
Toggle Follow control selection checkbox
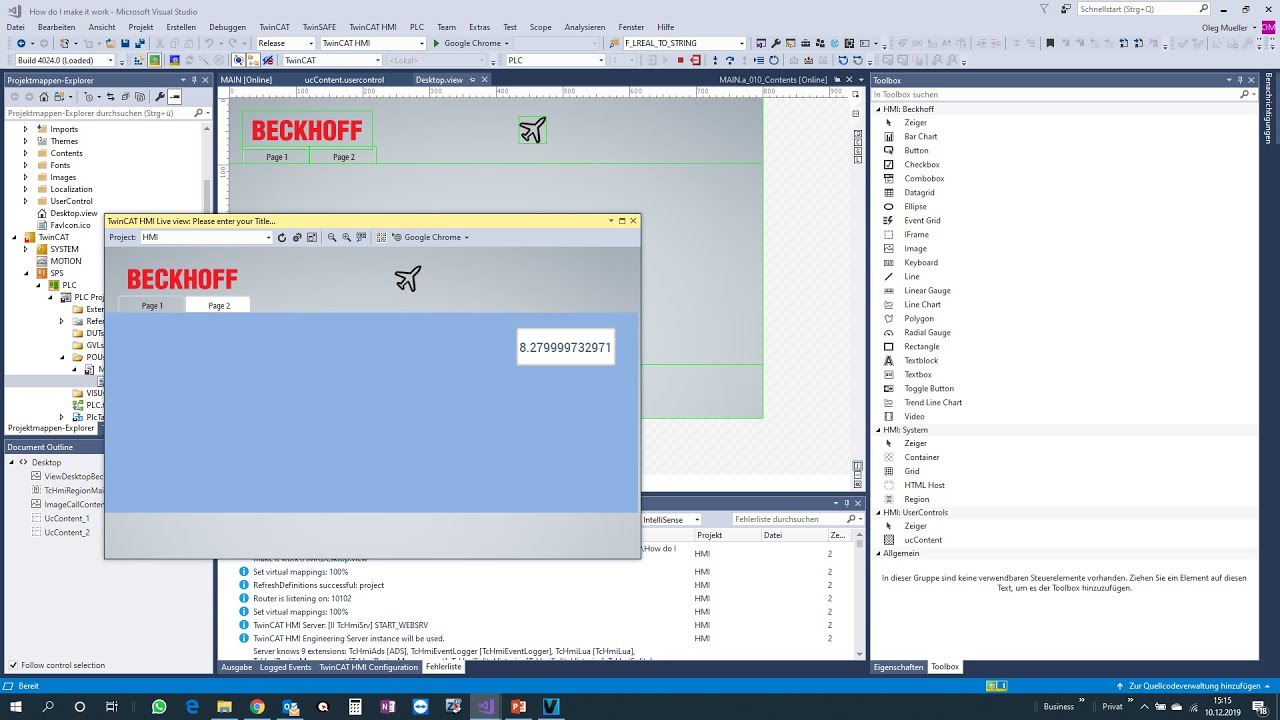pyautogui.click(x=13, y=665)
